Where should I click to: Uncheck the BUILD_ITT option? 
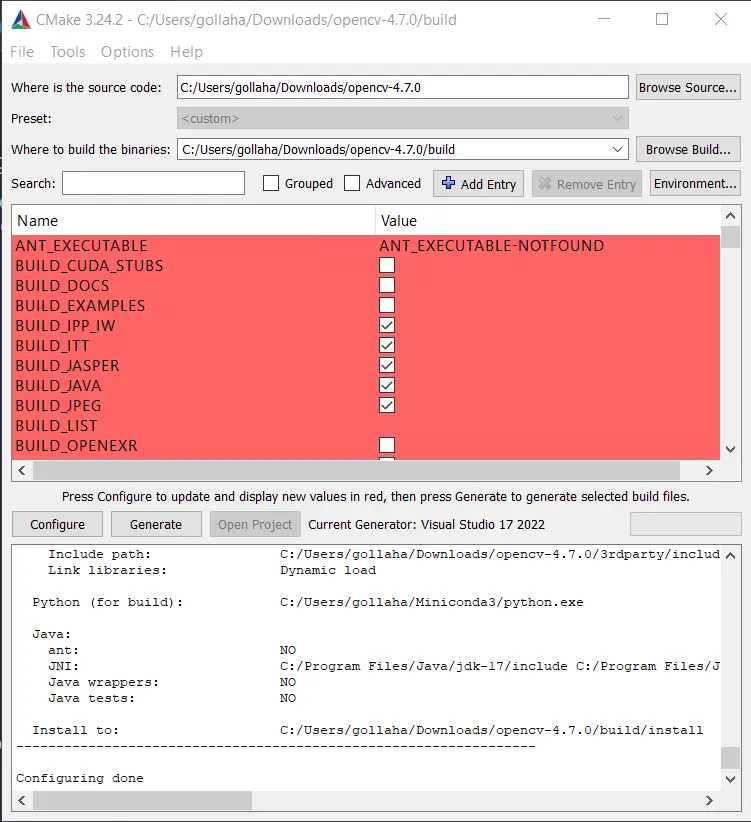click(387, 345)
